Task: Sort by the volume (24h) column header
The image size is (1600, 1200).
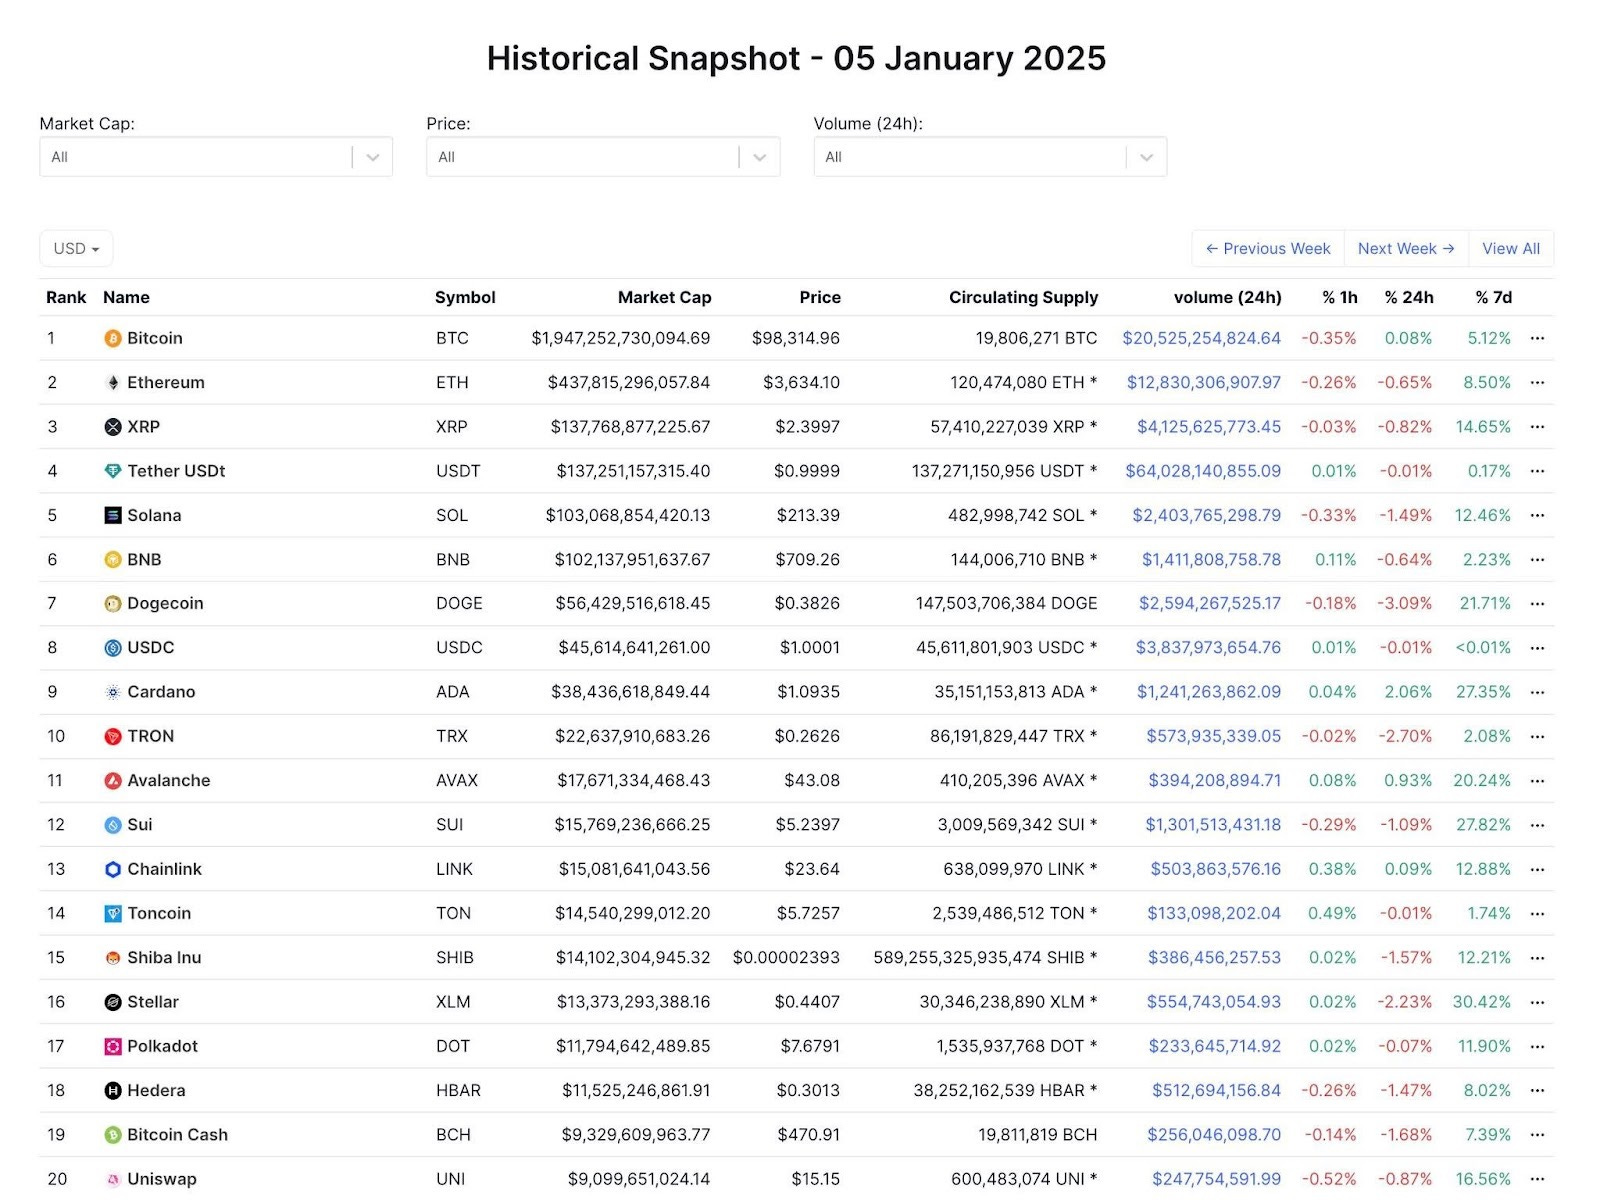Action: pos(1227,298)
